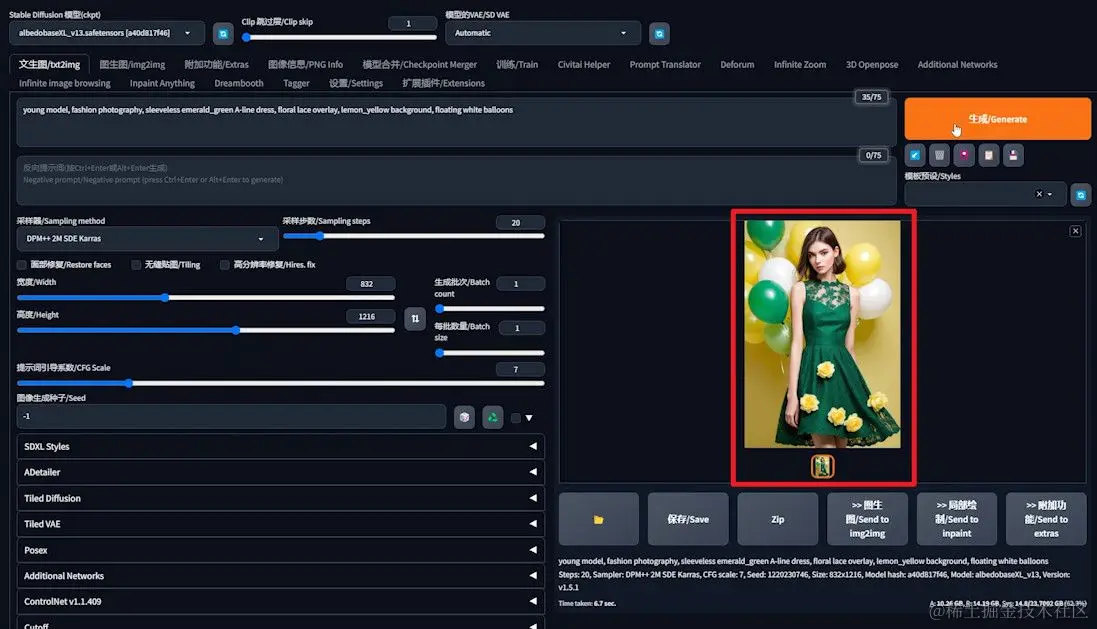The width and height of the screenshot is (1097, 629).
Task: Reuse last seed with recycle icon
Action: tap(493, 417)
